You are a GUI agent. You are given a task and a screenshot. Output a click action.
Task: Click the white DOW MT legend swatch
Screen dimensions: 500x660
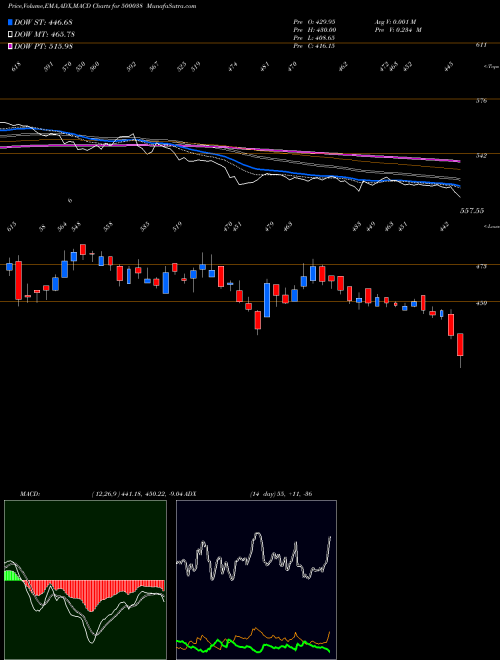pos(11,34)
